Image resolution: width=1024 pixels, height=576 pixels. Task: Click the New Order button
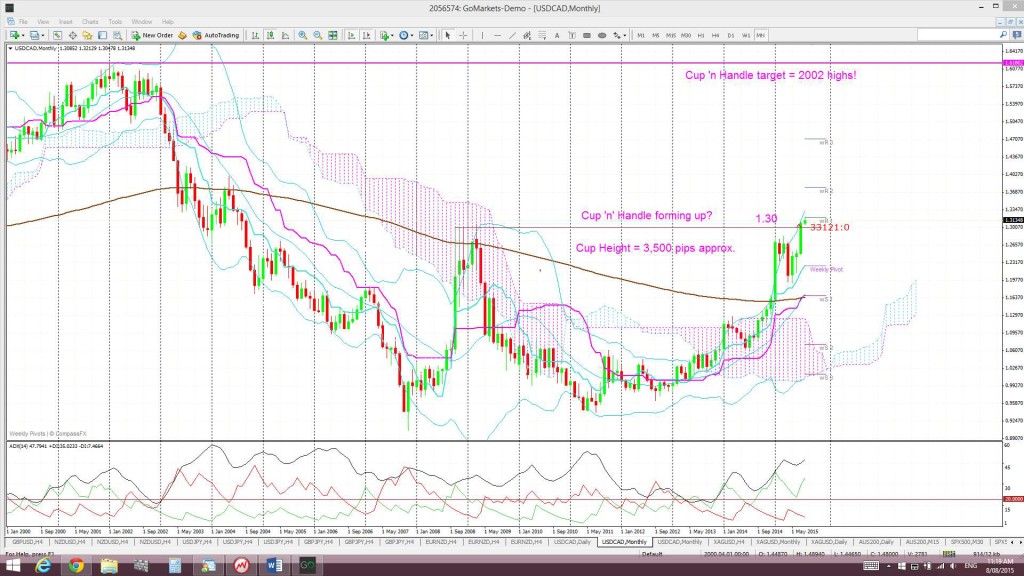[152, 35]
